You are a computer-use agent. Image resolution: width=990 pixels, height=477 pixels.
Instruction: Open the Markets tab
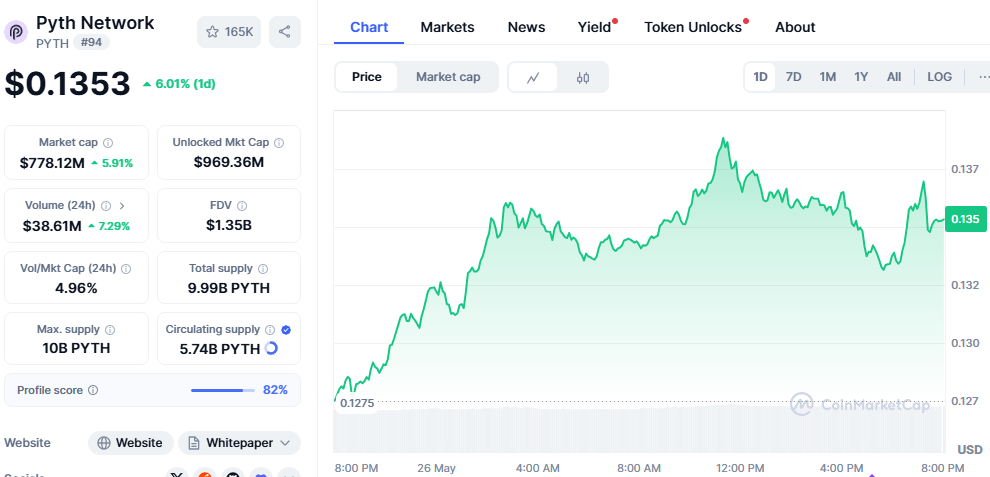tap(447, 27)
